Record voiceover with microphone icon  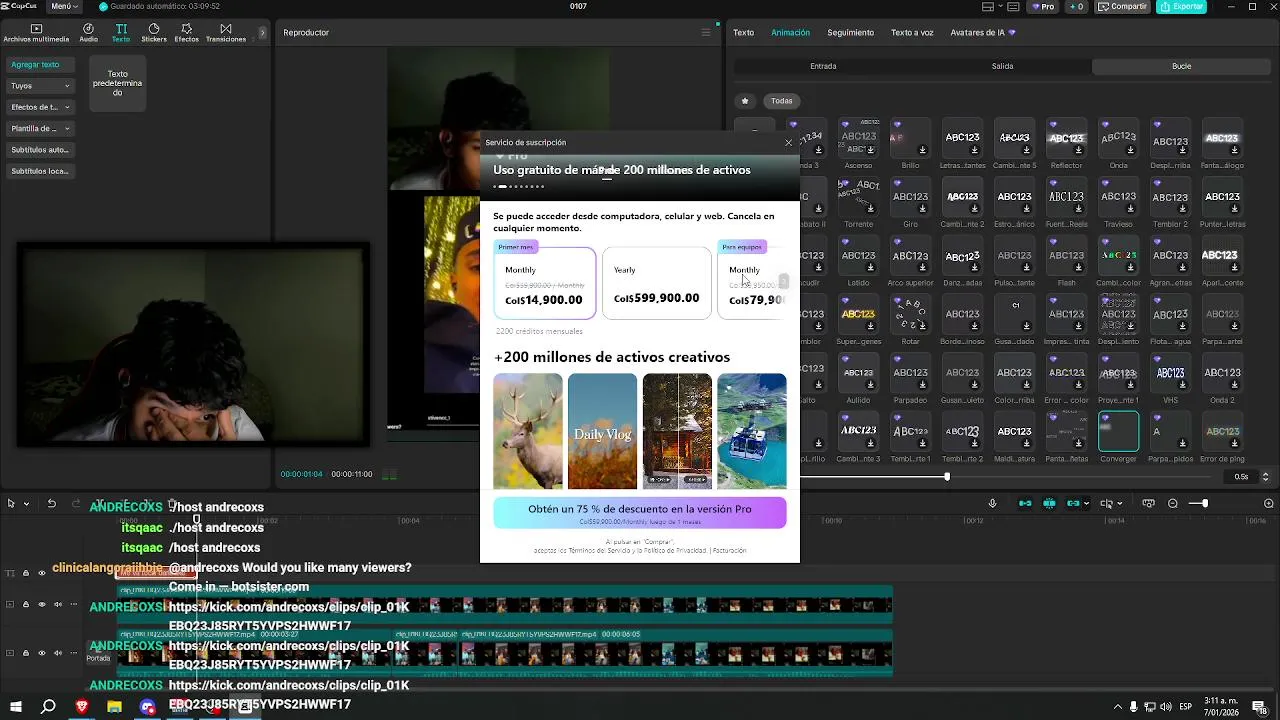click(992, 504)
